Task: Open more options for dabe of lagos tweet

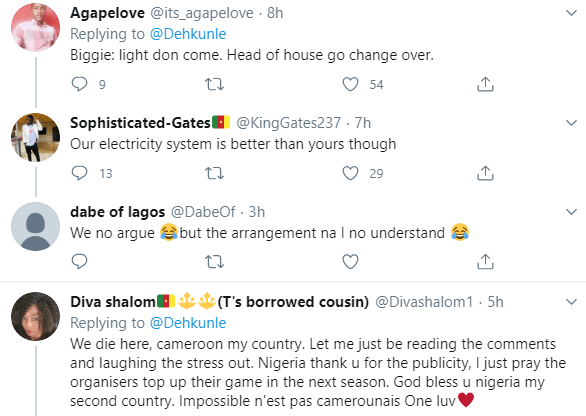Action: 571,212
